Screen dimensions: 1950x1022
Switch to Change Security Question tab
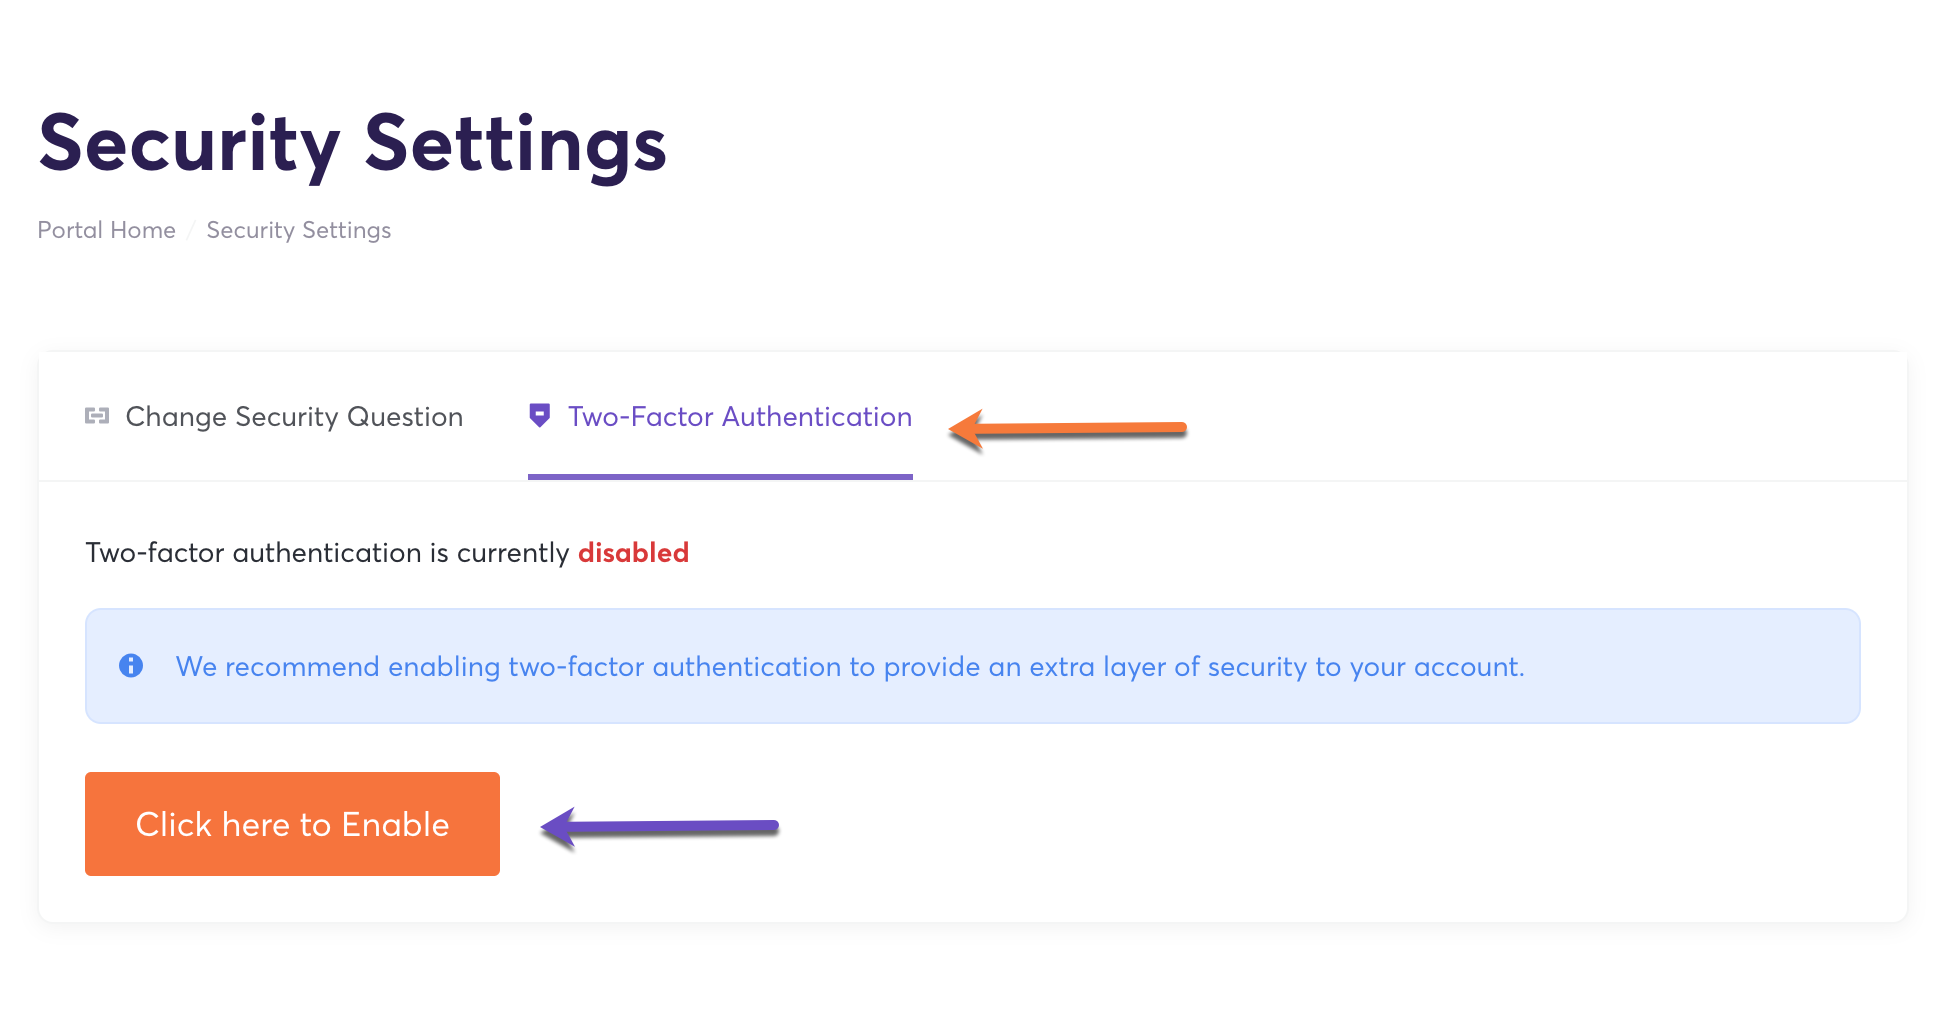(294, 417)
